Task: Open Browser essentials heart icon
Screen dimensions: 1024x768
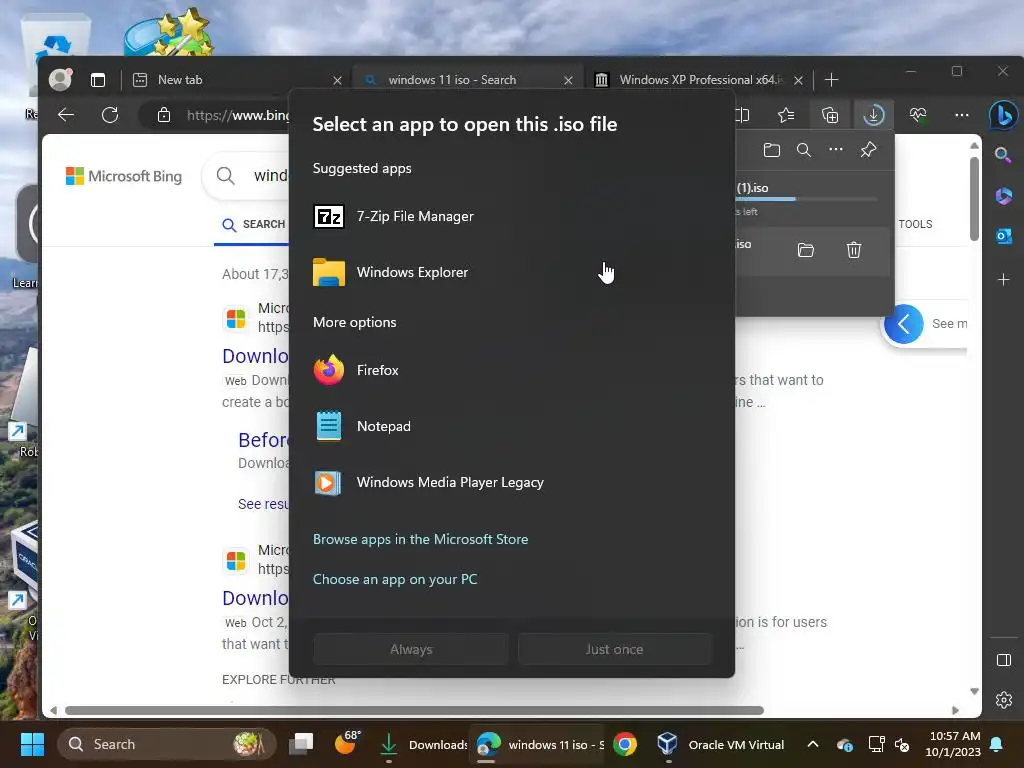Action: [x=918, y=116]
